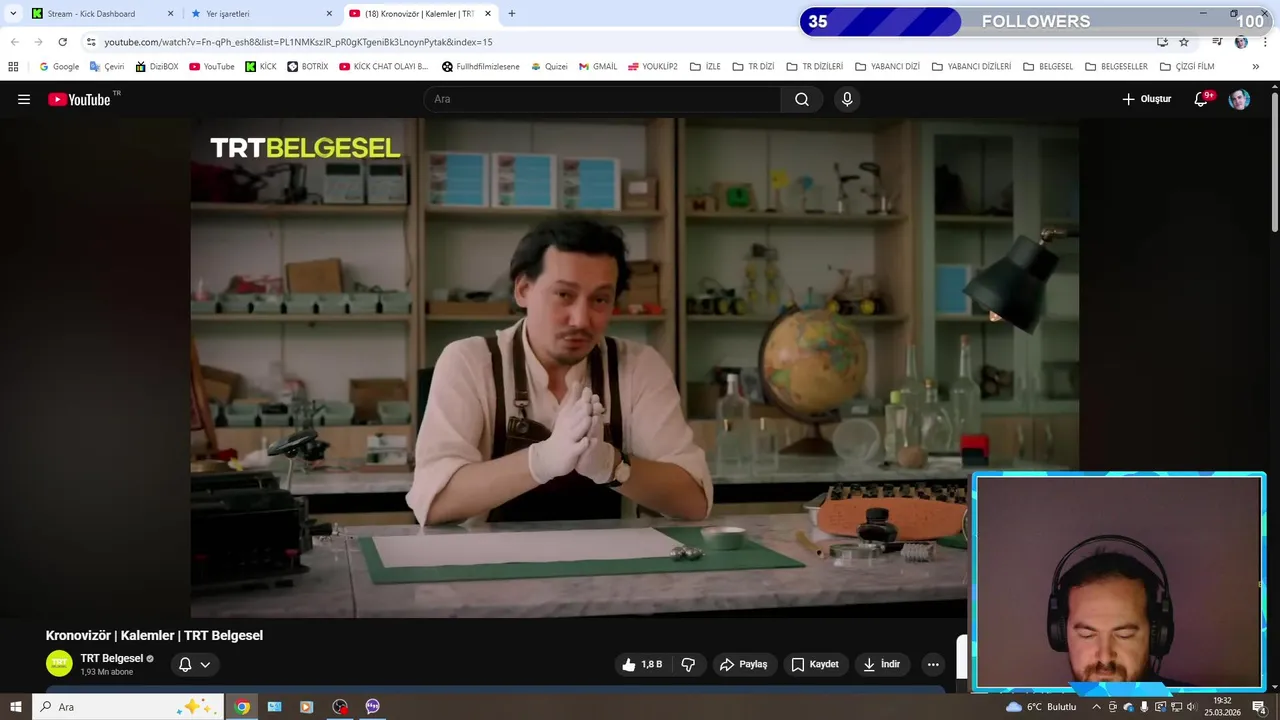Open the GMAİL bookmark

[598, 67]
